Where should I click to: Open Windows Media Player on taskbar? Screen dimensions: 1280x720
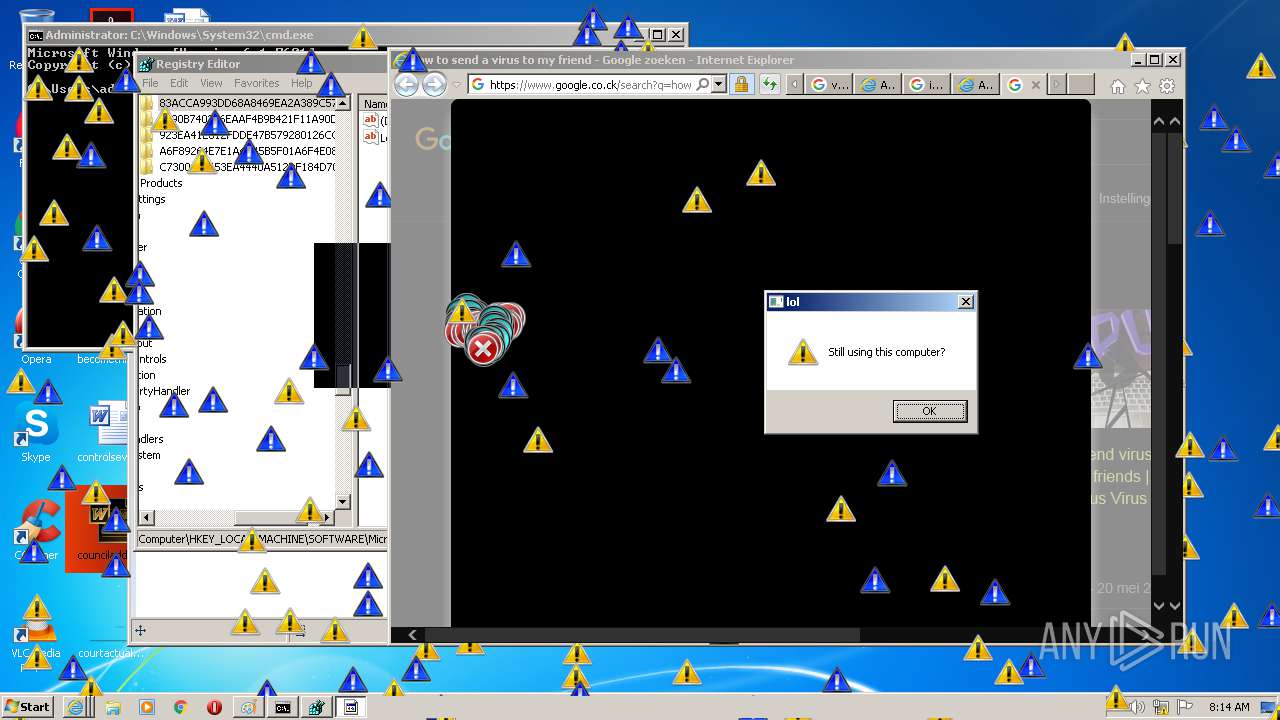(146, 707)
